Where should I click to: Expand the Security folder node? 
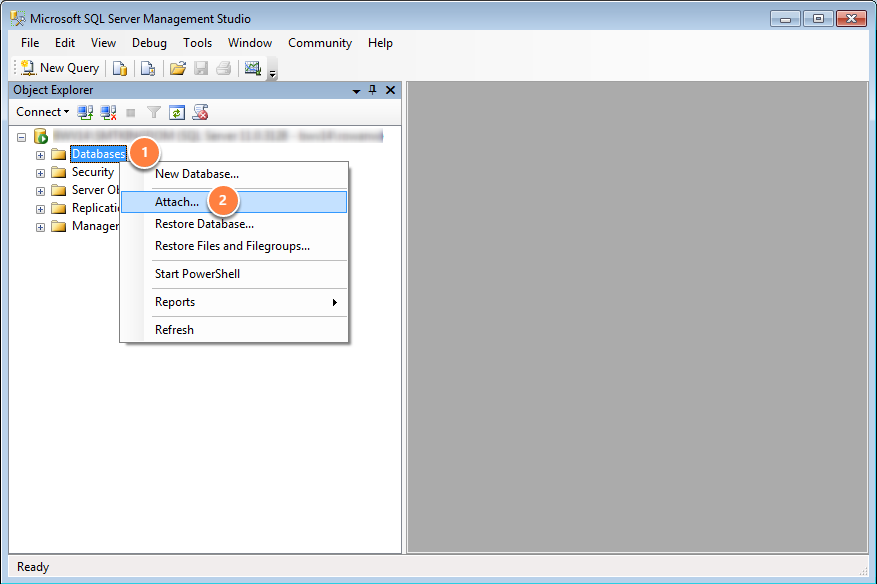[40, 173]
